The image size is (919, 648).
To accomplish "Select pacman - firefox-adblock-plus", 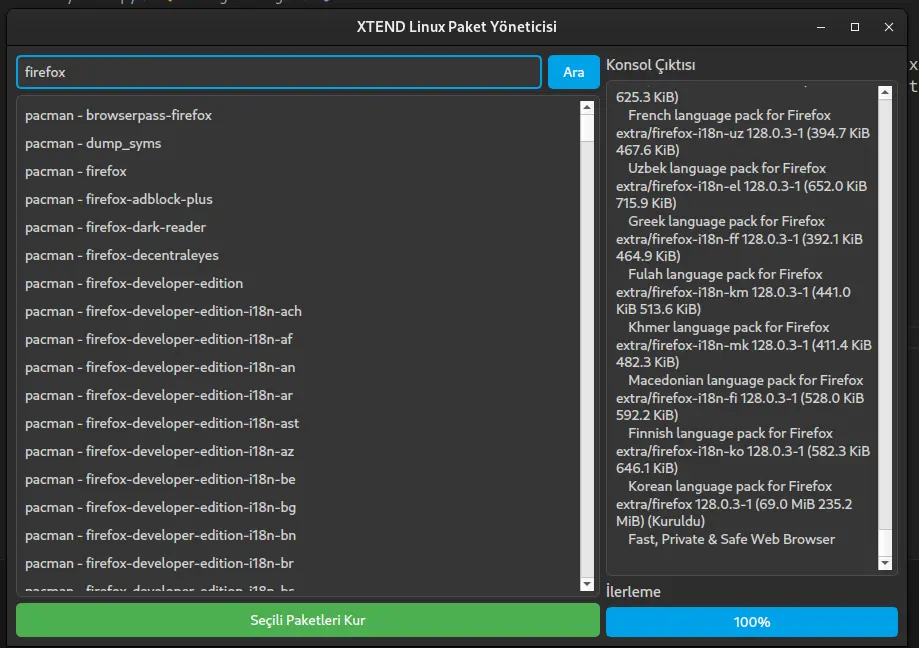I will [299, 199].
